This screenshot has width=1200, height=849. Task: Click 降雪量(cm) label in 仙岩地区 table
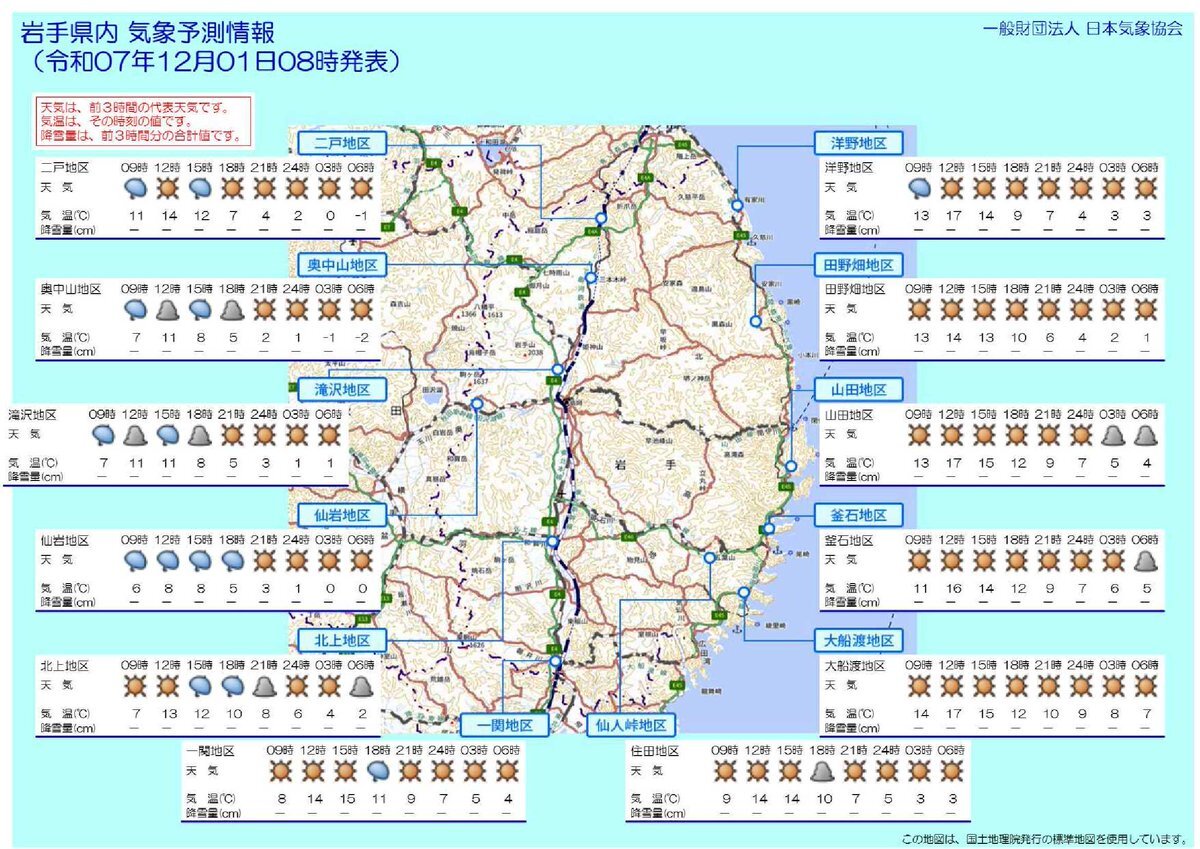68,602
